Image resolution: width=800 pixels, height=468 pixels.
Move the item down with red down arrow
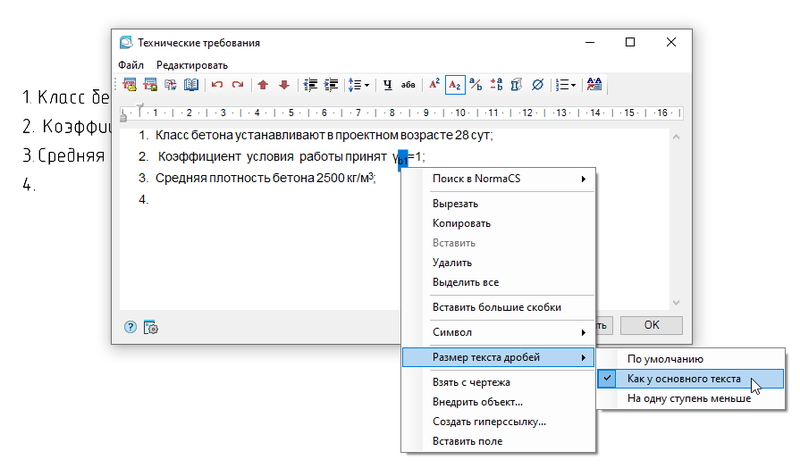click(284, 85)
